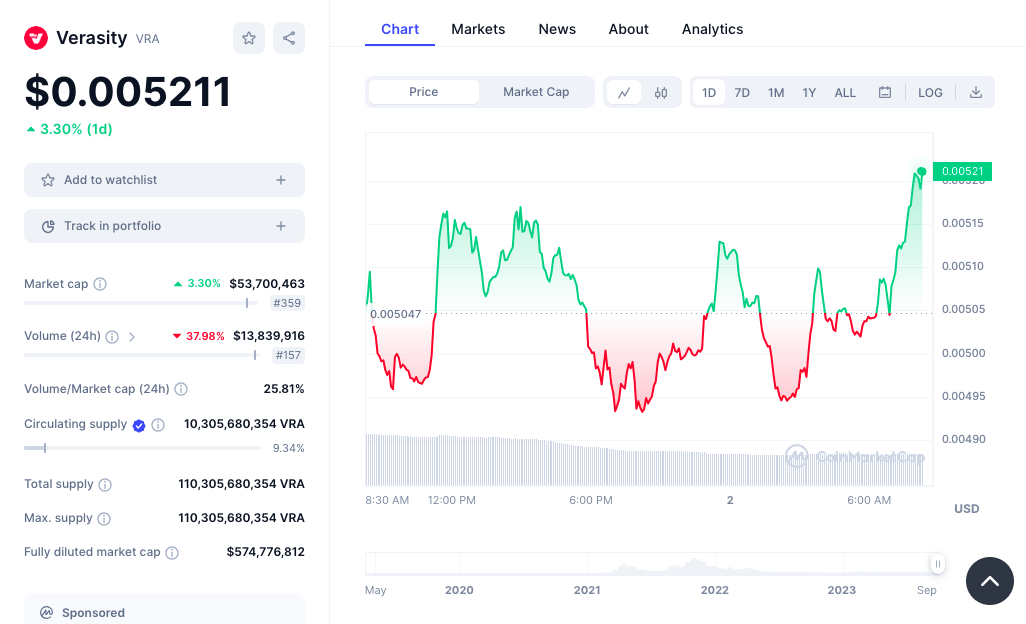Click the $13,839,916 volume value

pyautogui.click(x=269, y=336)
